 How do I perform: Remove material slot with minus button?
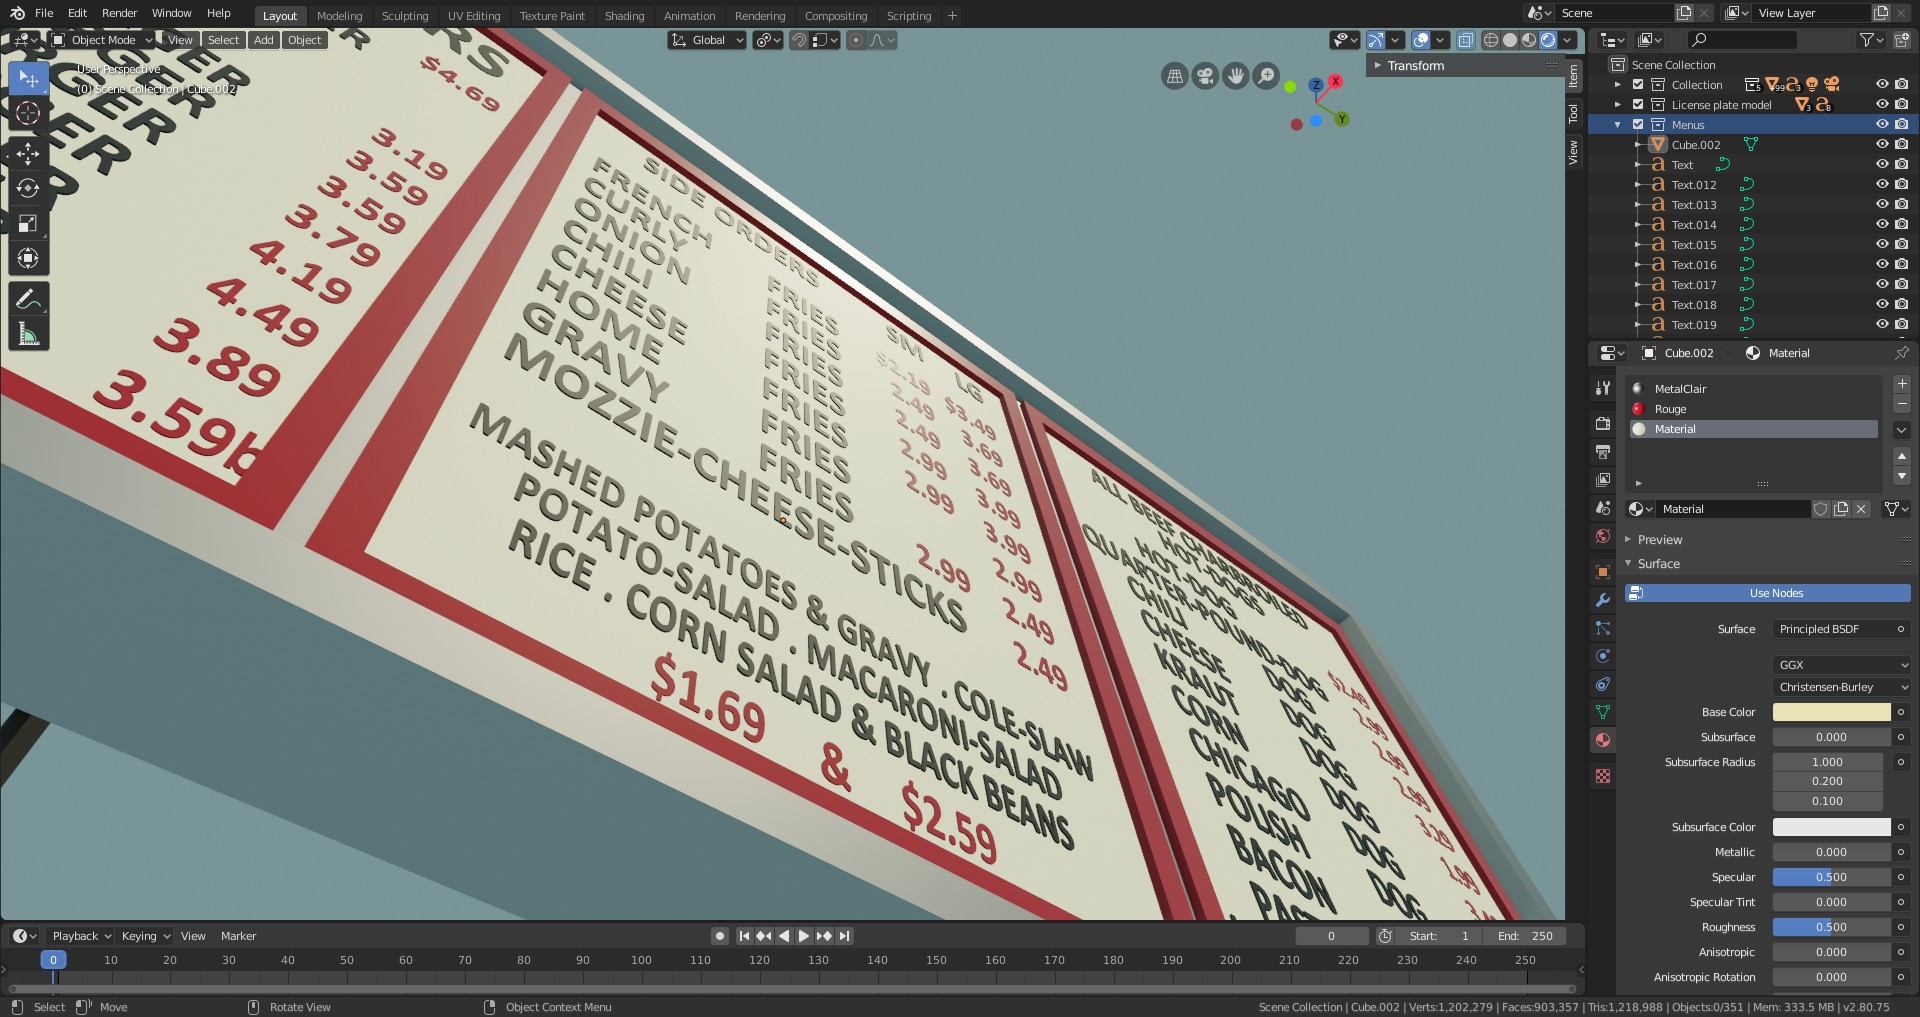tap(1902, 403)
